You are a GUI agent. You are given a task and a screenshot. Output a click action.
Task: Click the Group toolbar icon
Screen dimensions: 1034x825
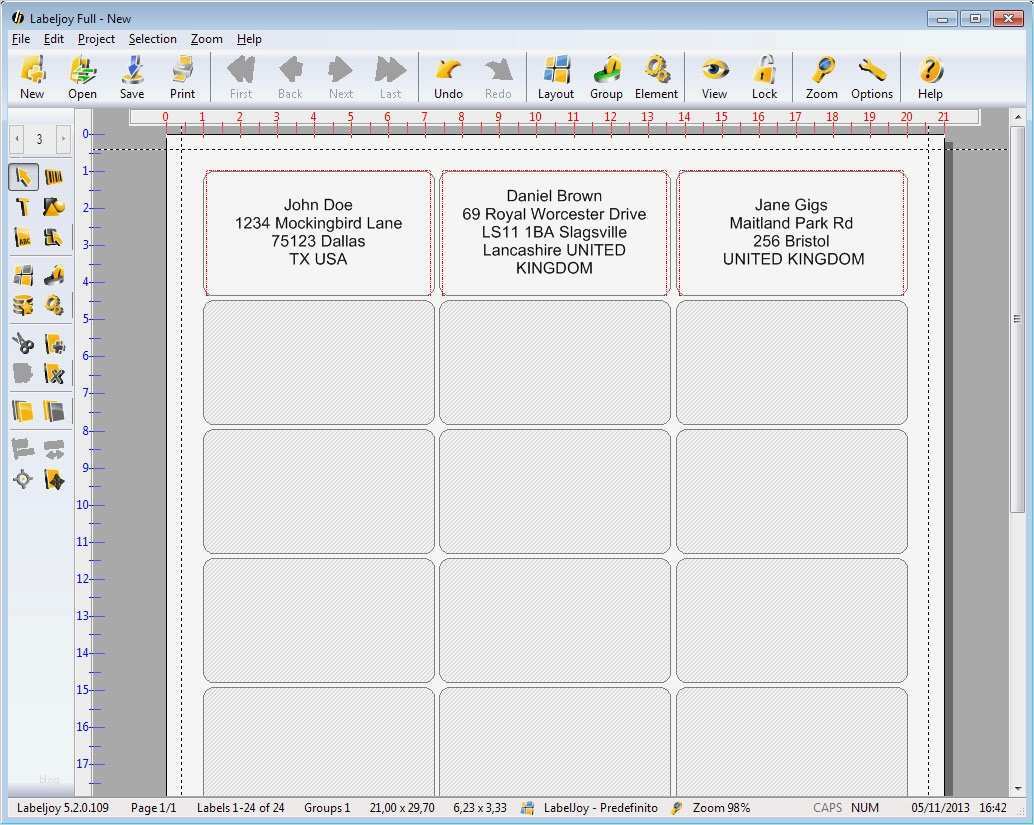[x=606, y=75]
